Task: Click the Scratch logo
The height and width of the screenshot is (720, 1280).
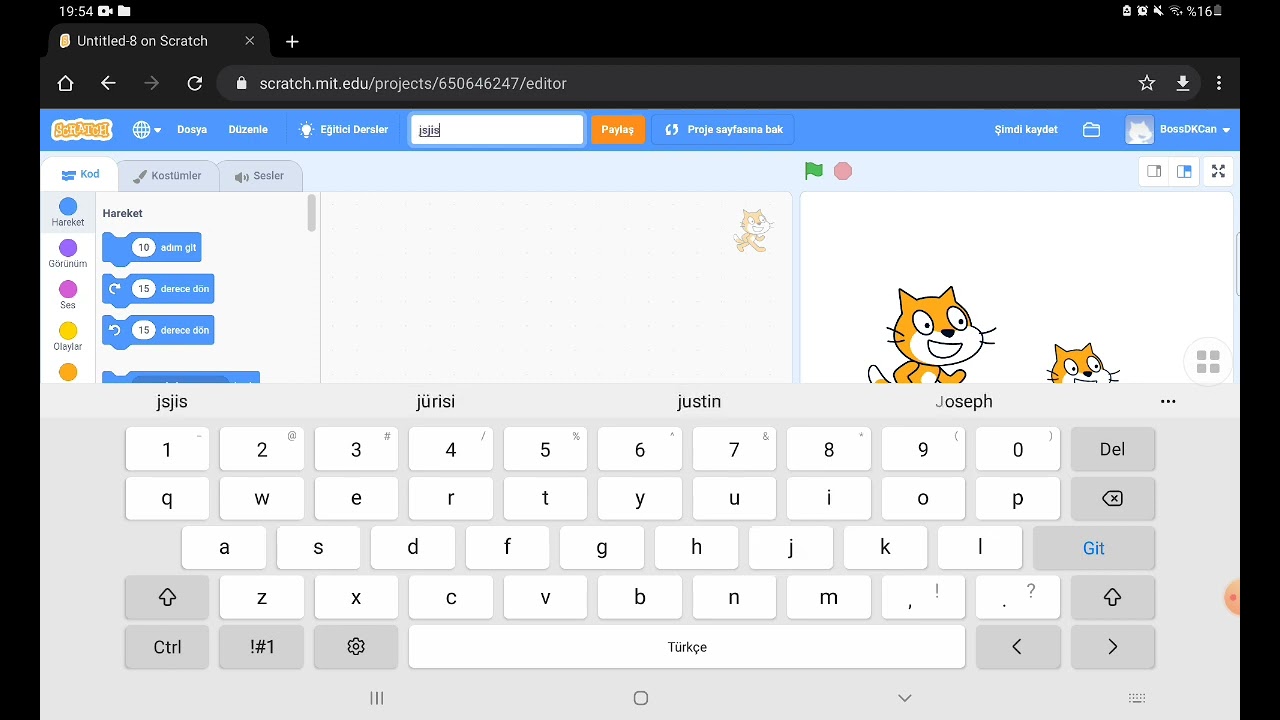Action: point(82,130)
